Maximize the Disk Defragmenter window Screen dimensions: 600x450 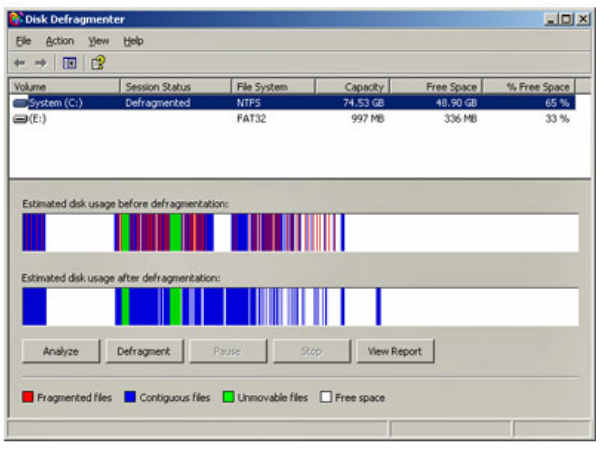[x=565, y=19]
